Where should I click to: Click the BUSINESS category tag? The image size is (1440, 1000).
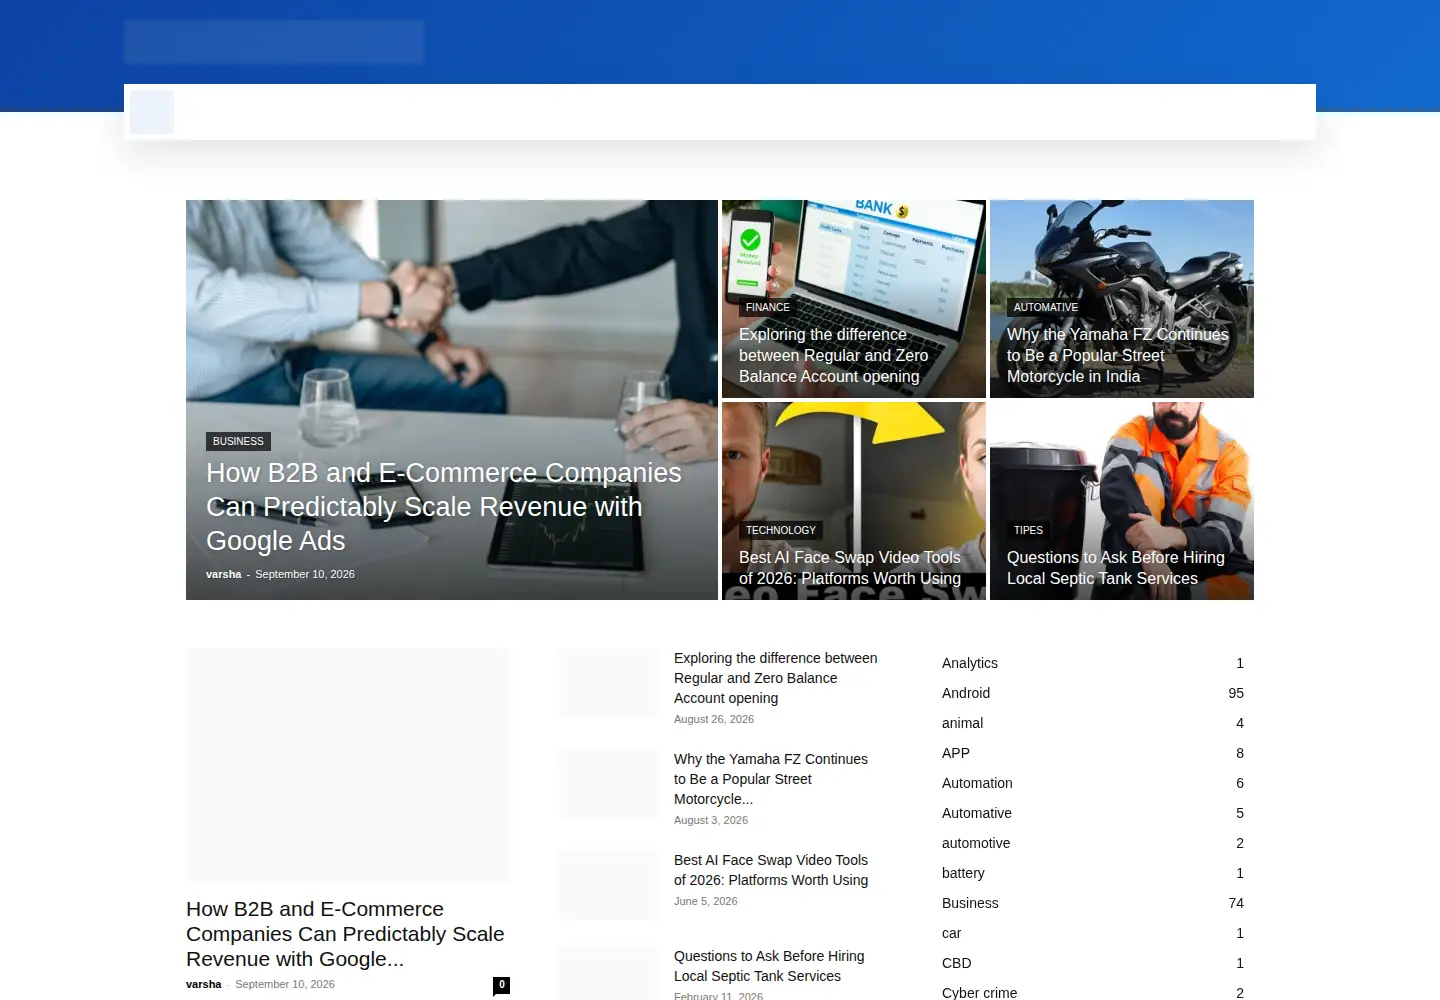(238, 441)
